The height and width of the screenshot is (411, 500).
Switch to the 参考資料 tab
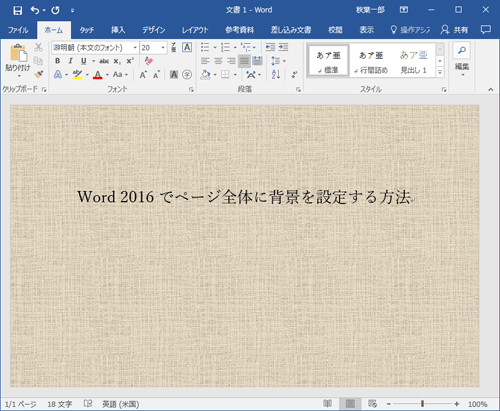[239, 30]
